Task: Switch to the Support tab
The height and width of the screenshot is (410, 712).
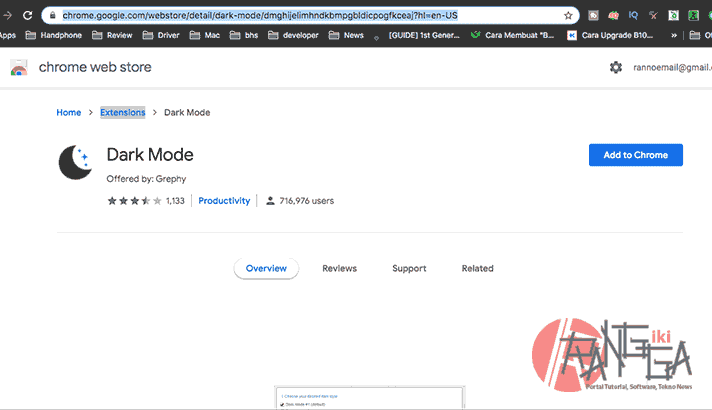Action: click(x=409, y=268)
